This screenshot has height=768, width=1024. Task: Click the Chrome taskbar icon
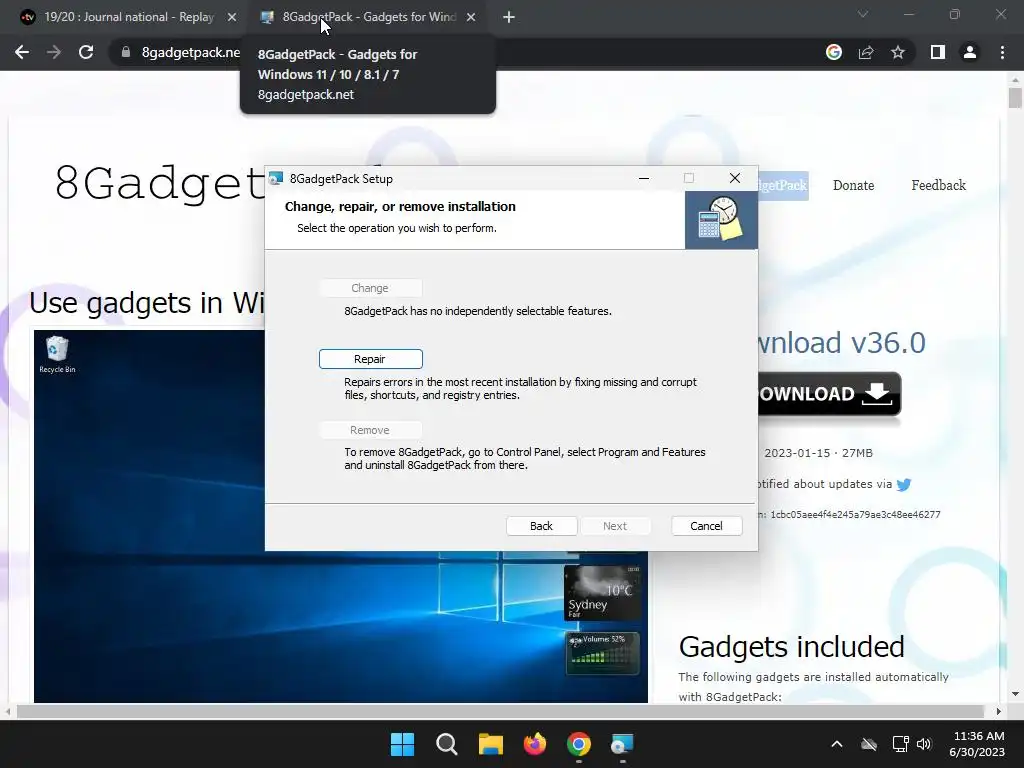(x=579, y=744)
